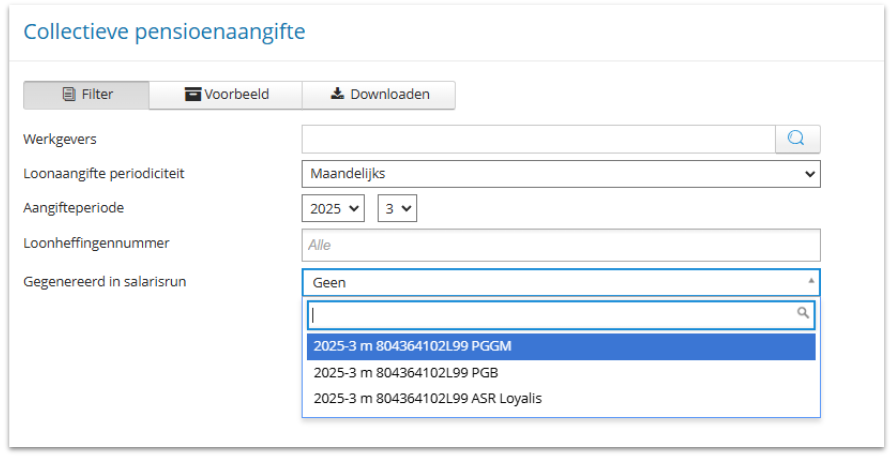
Task: Select the Filter tab
Action: (87, 95)
